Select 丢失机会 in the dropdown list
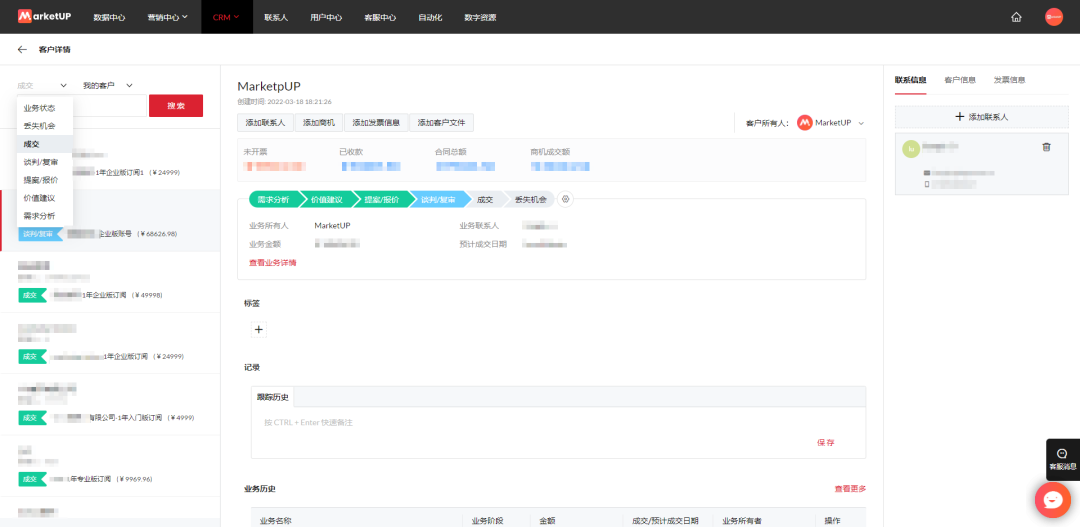Image resolution: width=1080 pixels, height=527 pixels. [45, 126]
